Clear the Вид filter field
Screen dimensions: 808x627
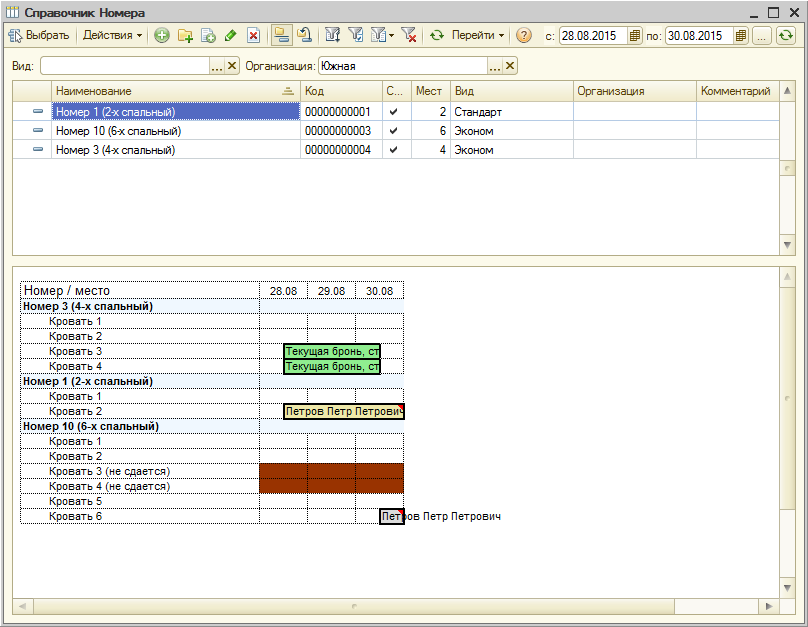coord(232,66)
